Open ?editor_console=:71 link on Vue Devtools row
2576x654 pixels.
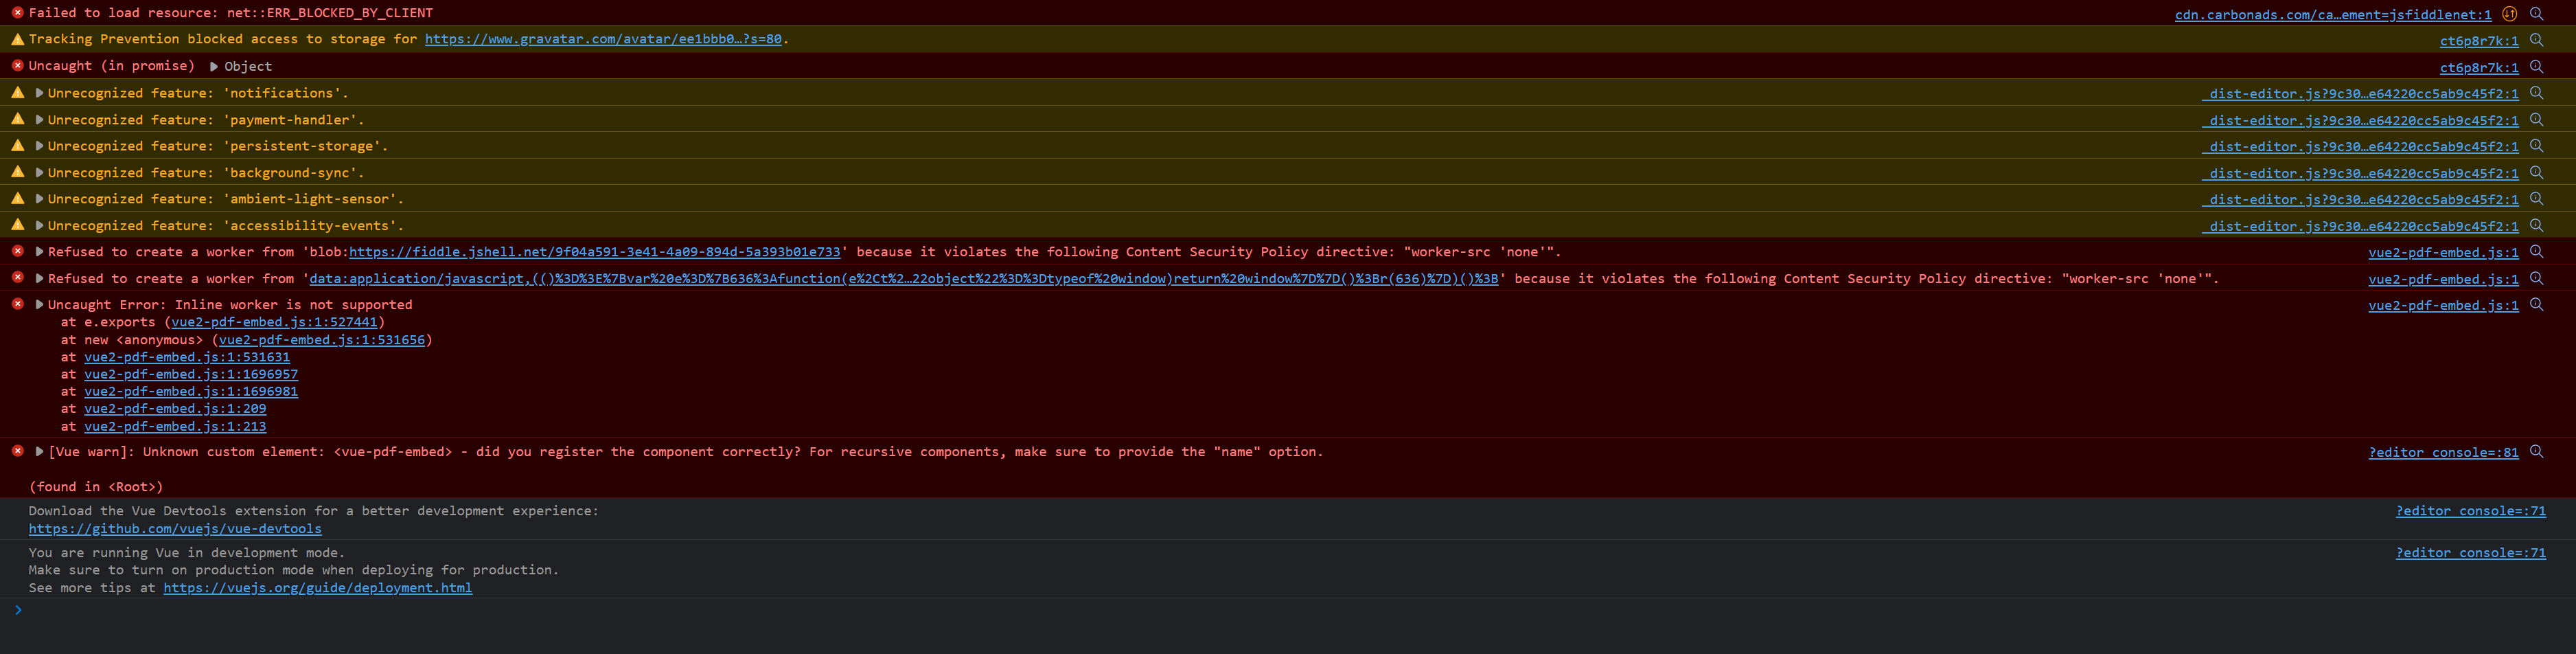2470,511
